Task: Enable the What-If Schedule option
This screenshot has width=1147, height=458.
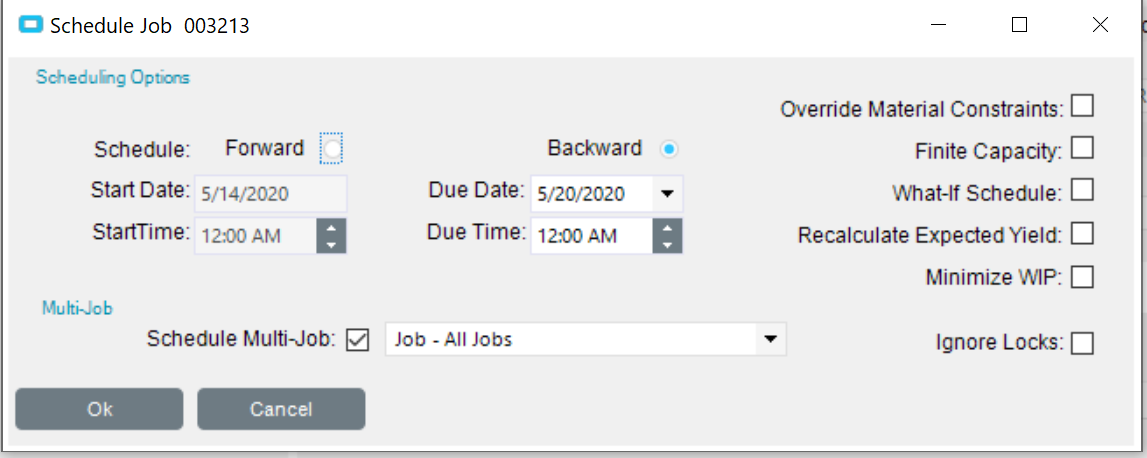Action: tap(1082, 190)
